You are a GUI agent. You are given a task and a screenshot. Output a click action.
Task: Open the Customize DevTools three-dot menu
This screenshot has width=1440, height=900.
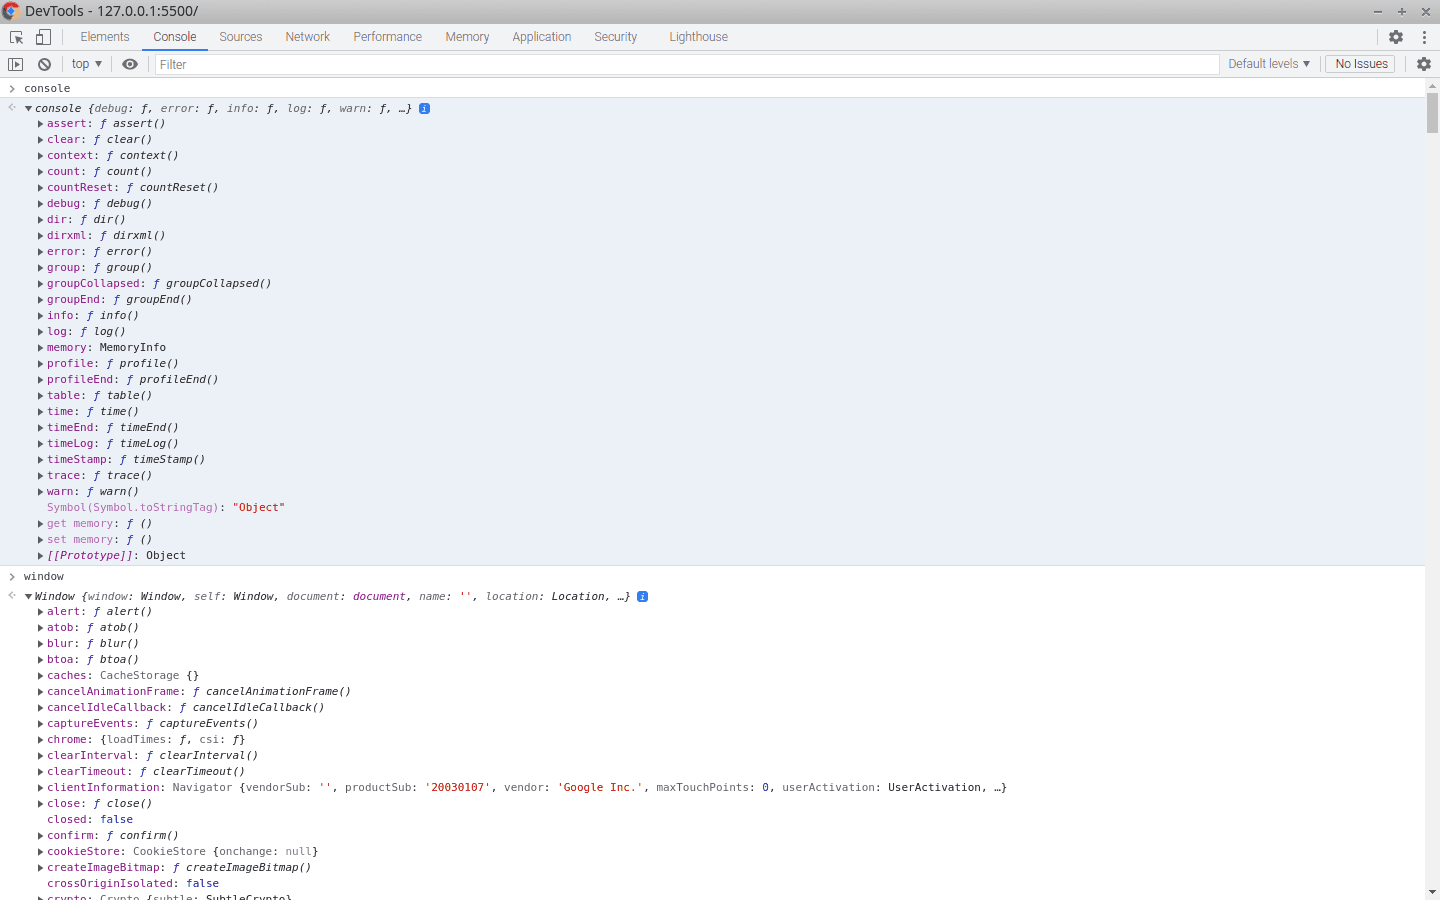point(1424,37)
